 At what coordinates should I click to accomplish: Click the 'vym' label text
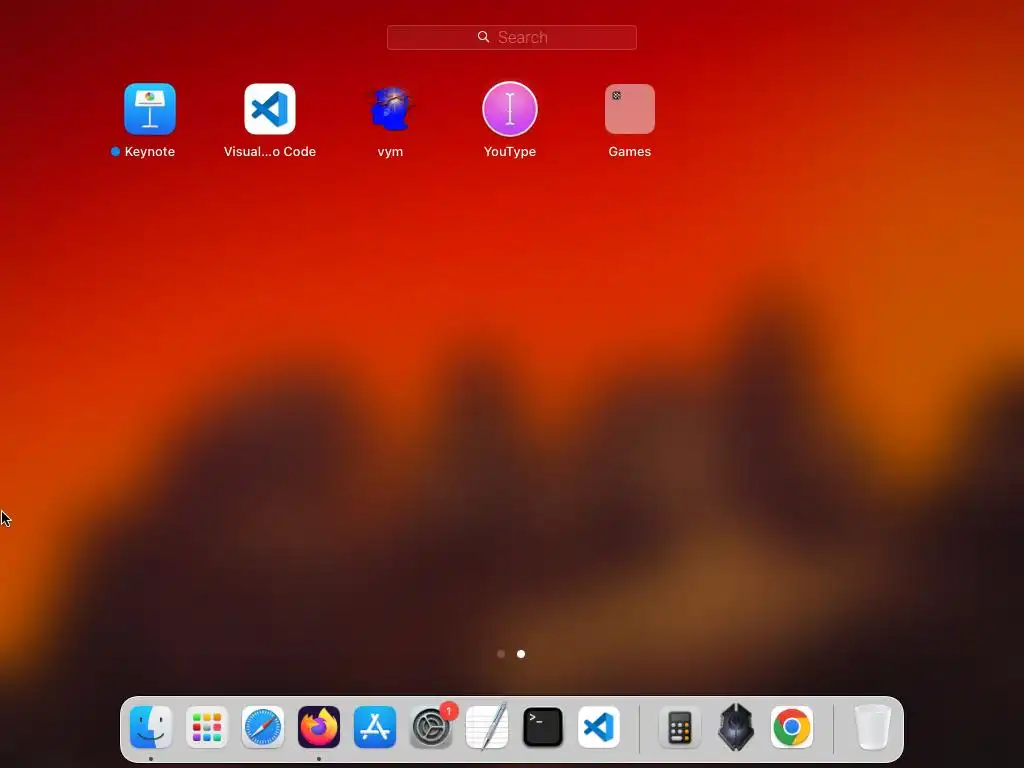pyautogui.click(x=390, y=152)
